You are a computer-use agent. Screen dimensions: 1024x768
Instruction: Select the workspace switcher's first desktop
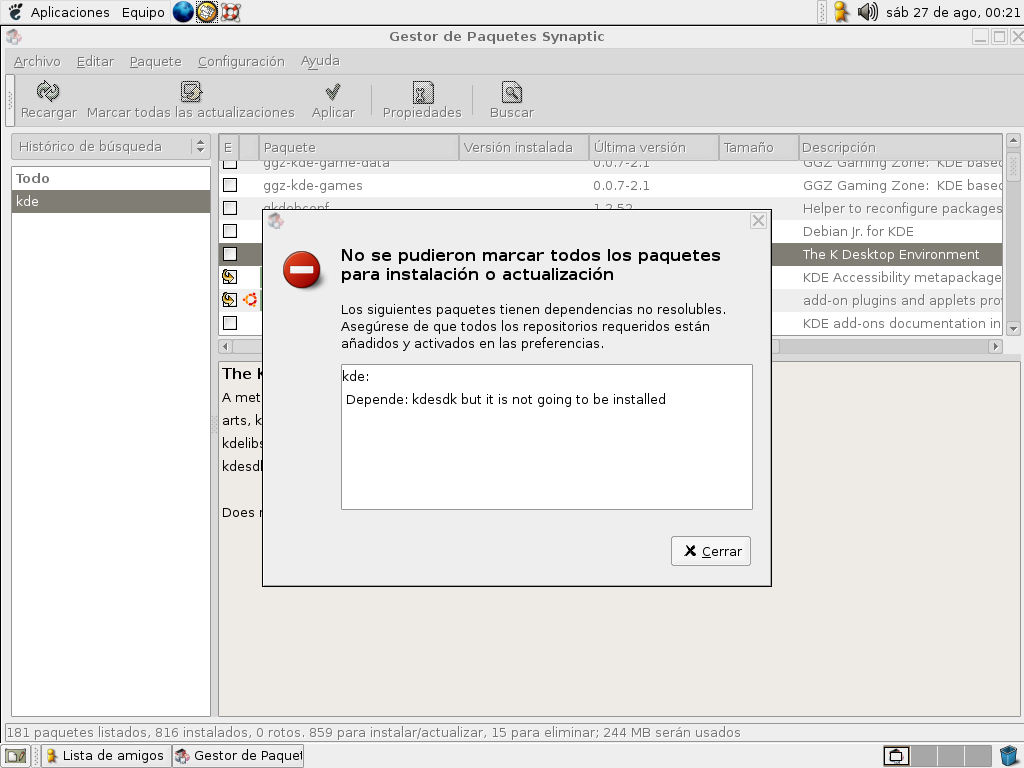click(896, 756)
